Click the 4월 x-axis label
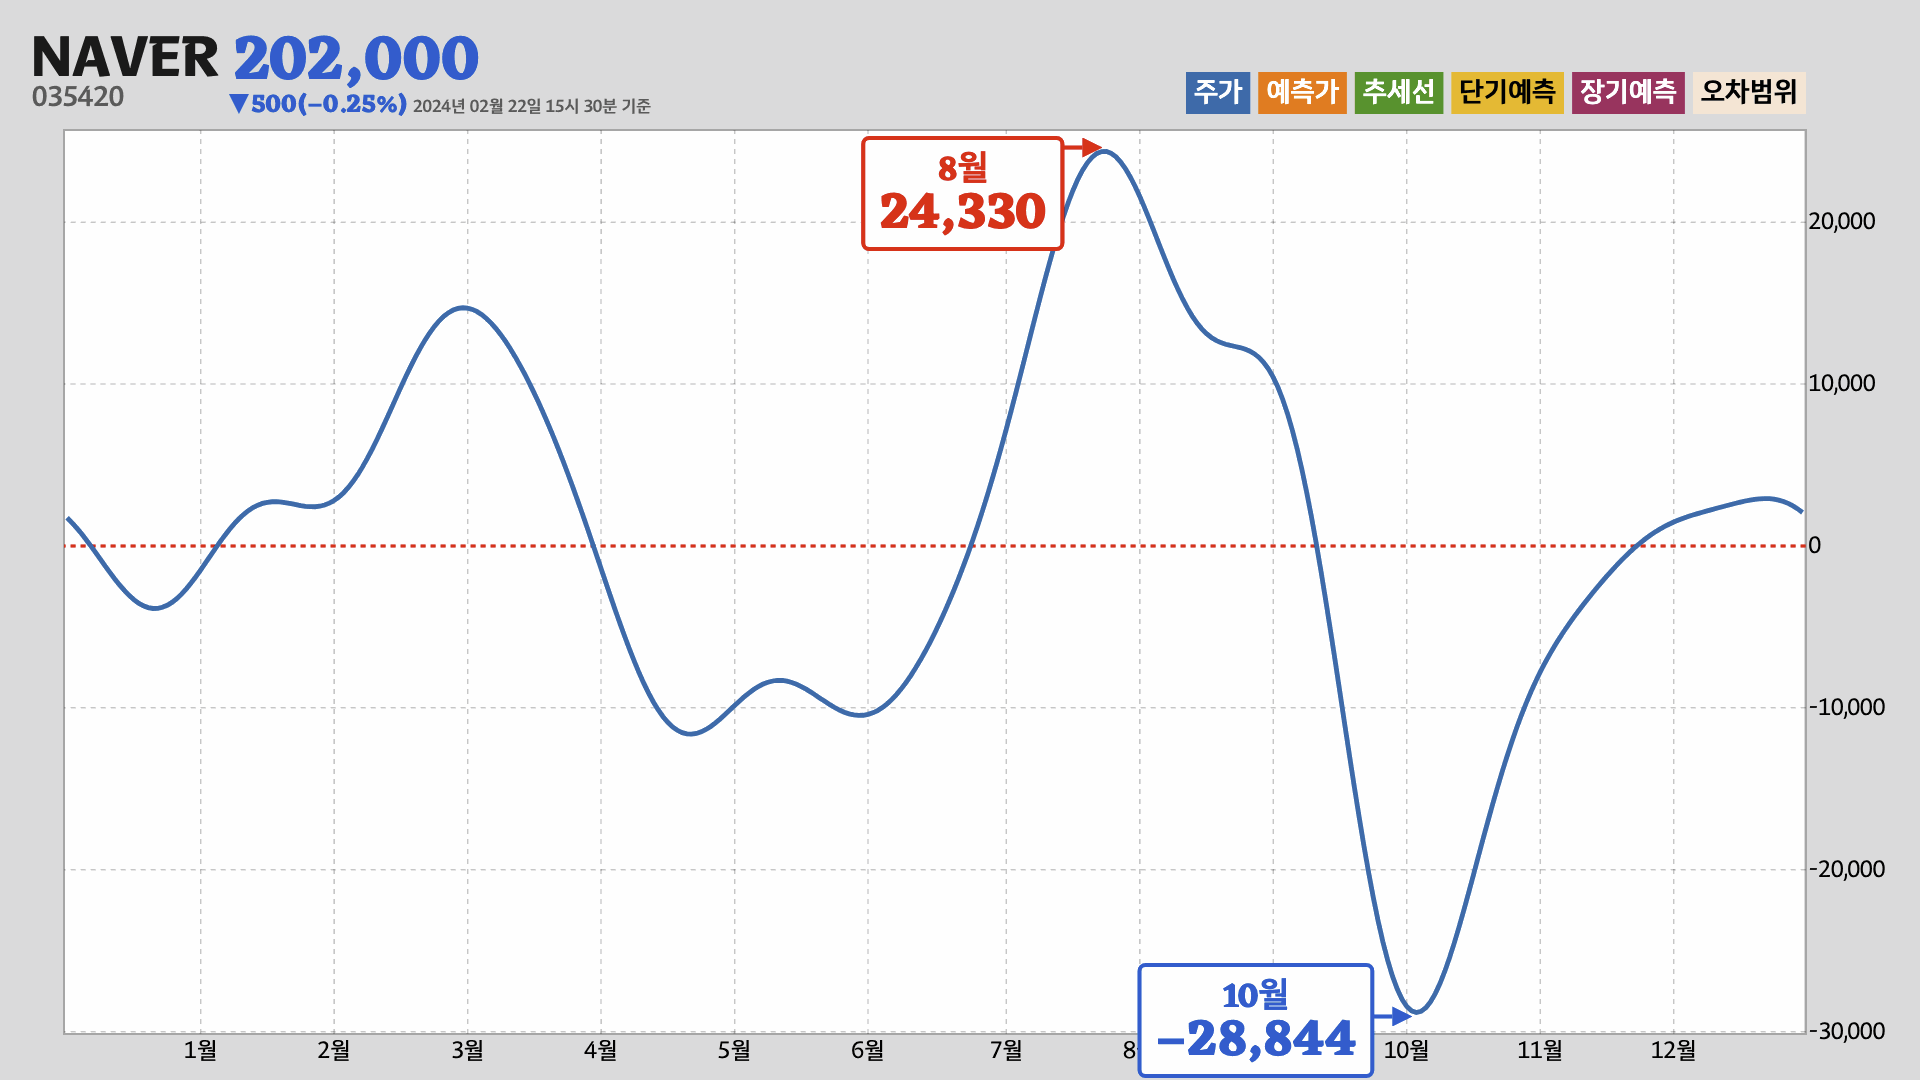The image size is (1920, 1080). point(601,1050)
